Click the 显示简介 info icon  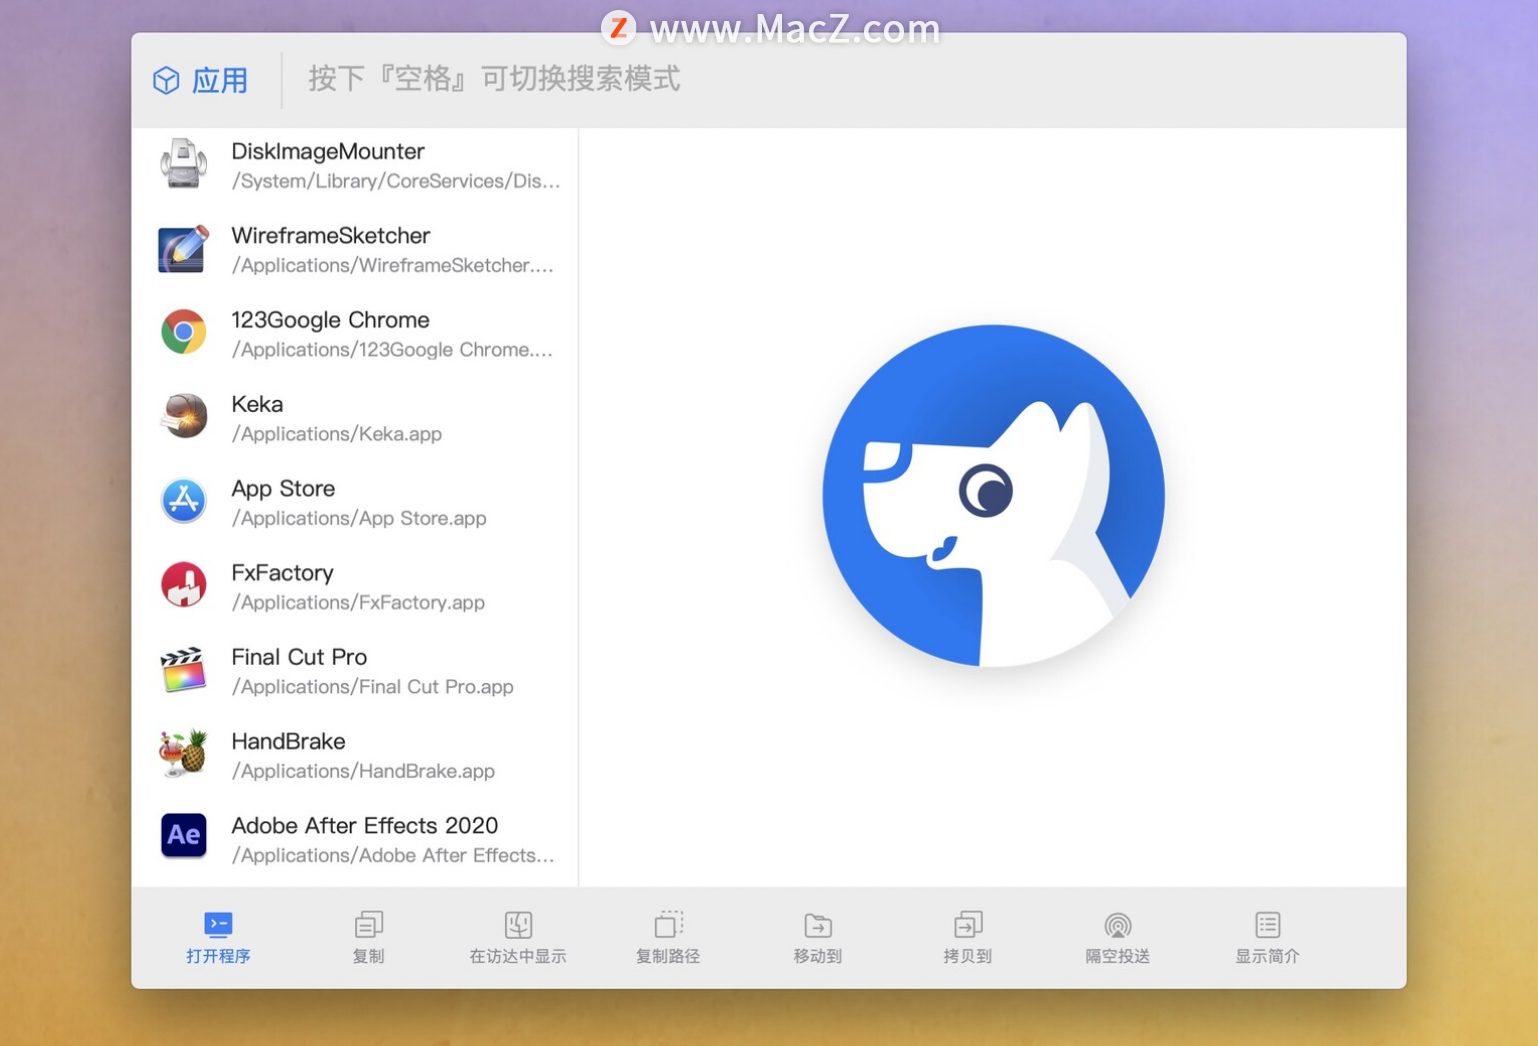1268,924
